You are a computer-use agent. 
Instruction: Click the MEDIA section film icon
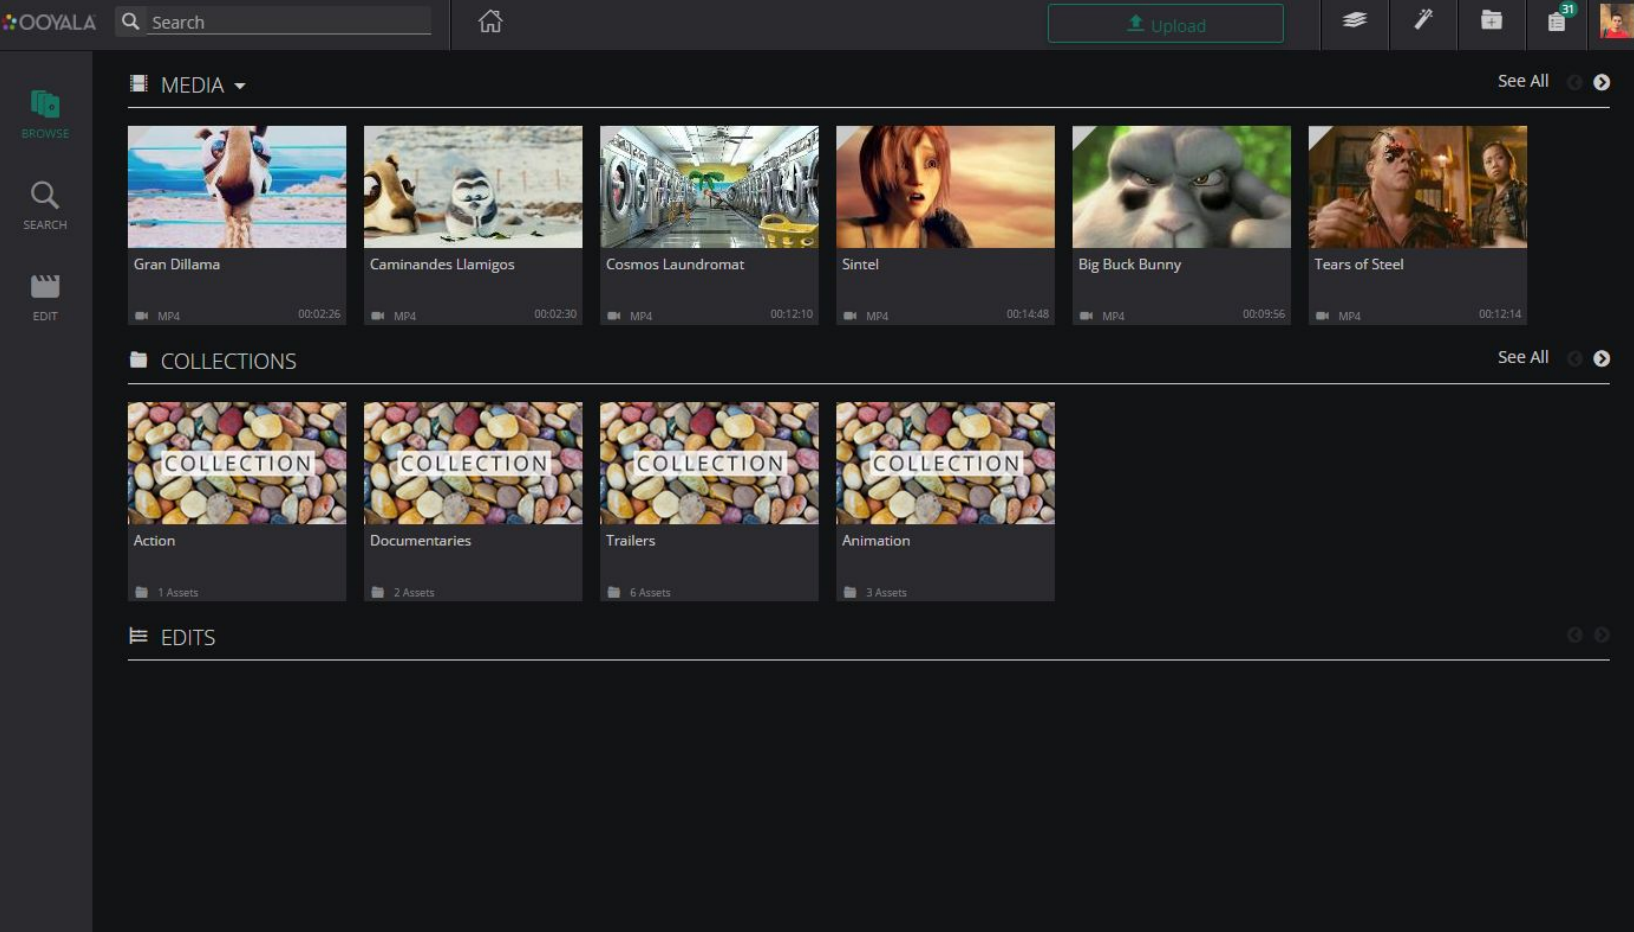(x=138, y=84)
